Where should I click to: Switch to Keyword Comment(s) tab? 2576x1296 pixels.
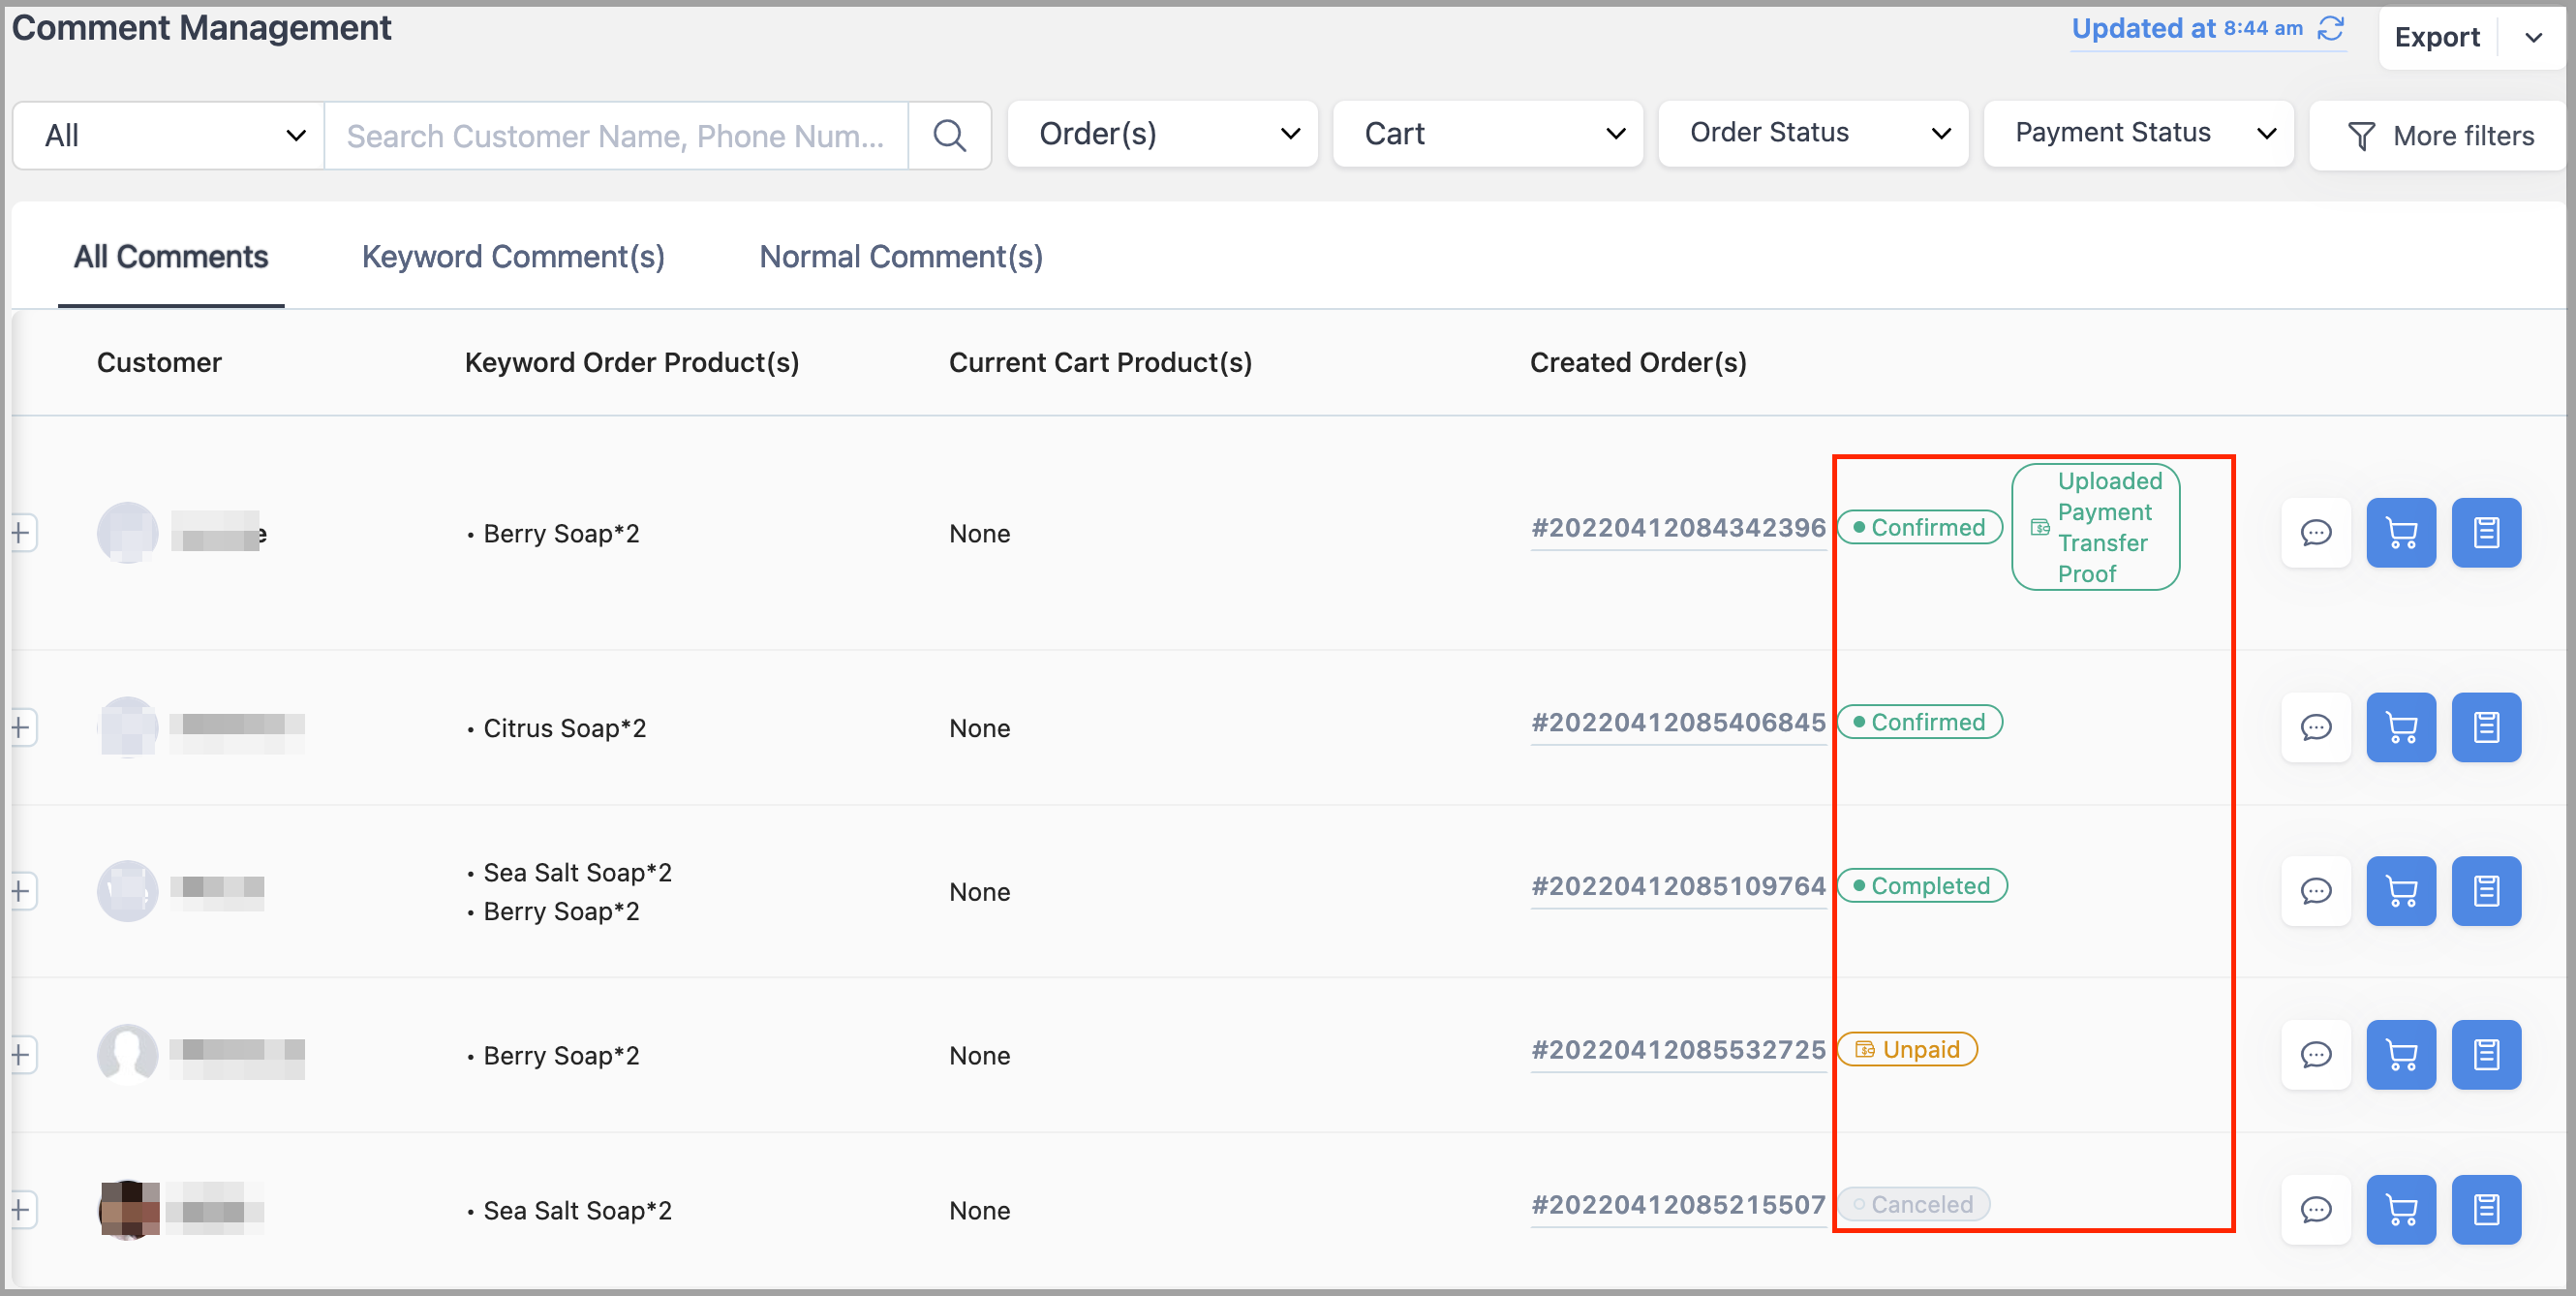(x=513, y=257)
